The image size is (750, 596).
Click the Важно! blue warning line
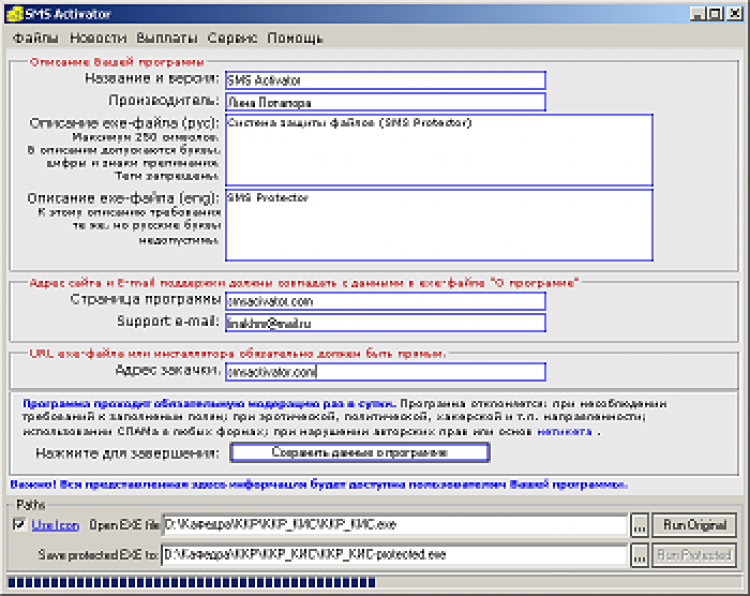click(319, 485)
